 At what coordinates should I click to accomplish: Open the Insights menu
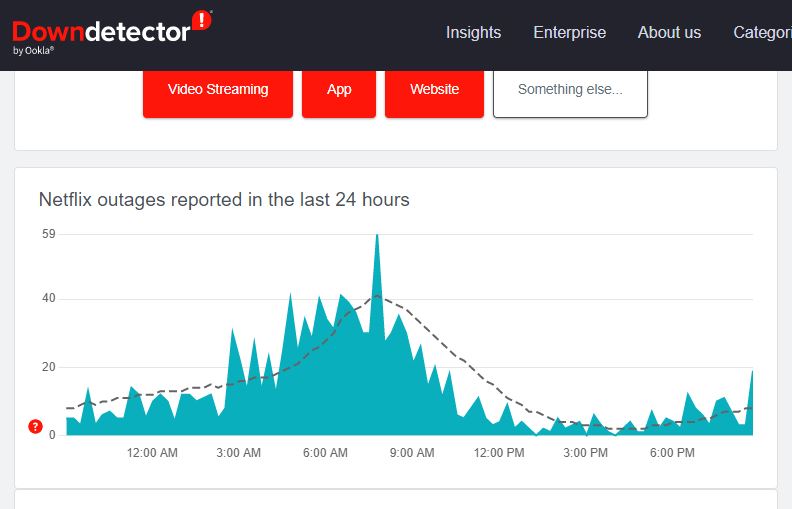tap(473, 32)
